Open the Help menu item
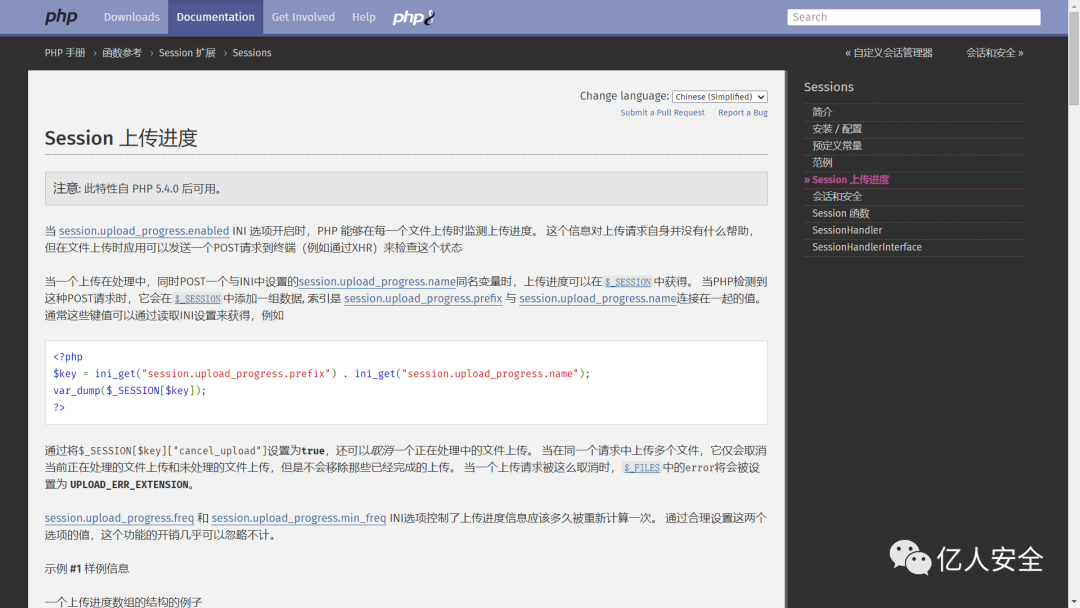This screenshot has height=608, width=1080. tap(364, 17)
